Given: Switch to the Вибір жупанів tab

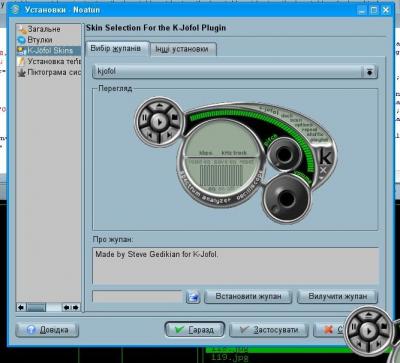Looking at the screenshot, I should [x=116, y=49].
